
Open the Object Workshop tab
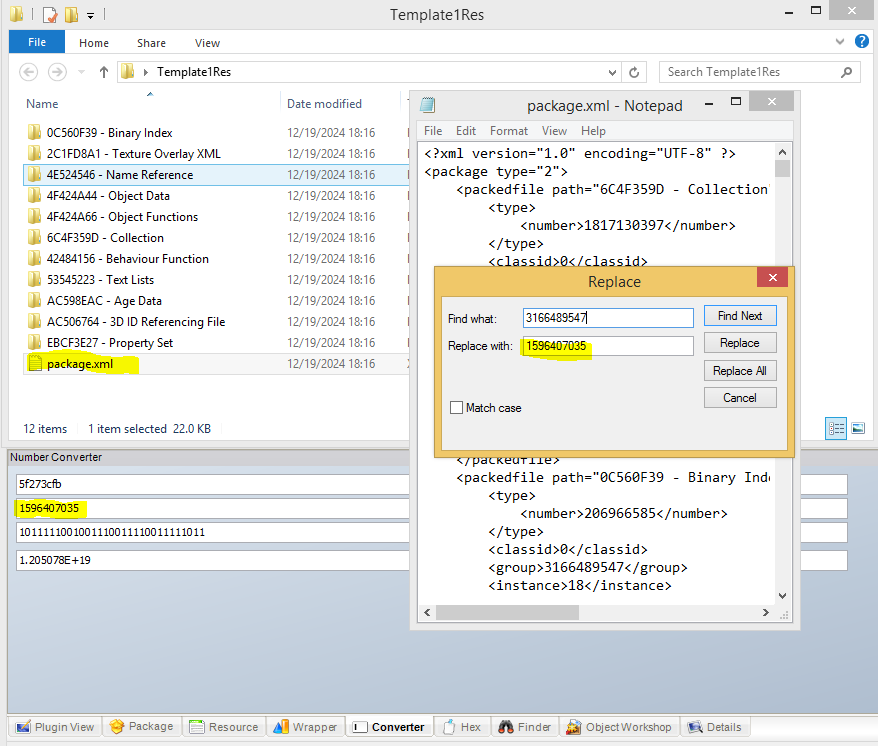(619, 727)
